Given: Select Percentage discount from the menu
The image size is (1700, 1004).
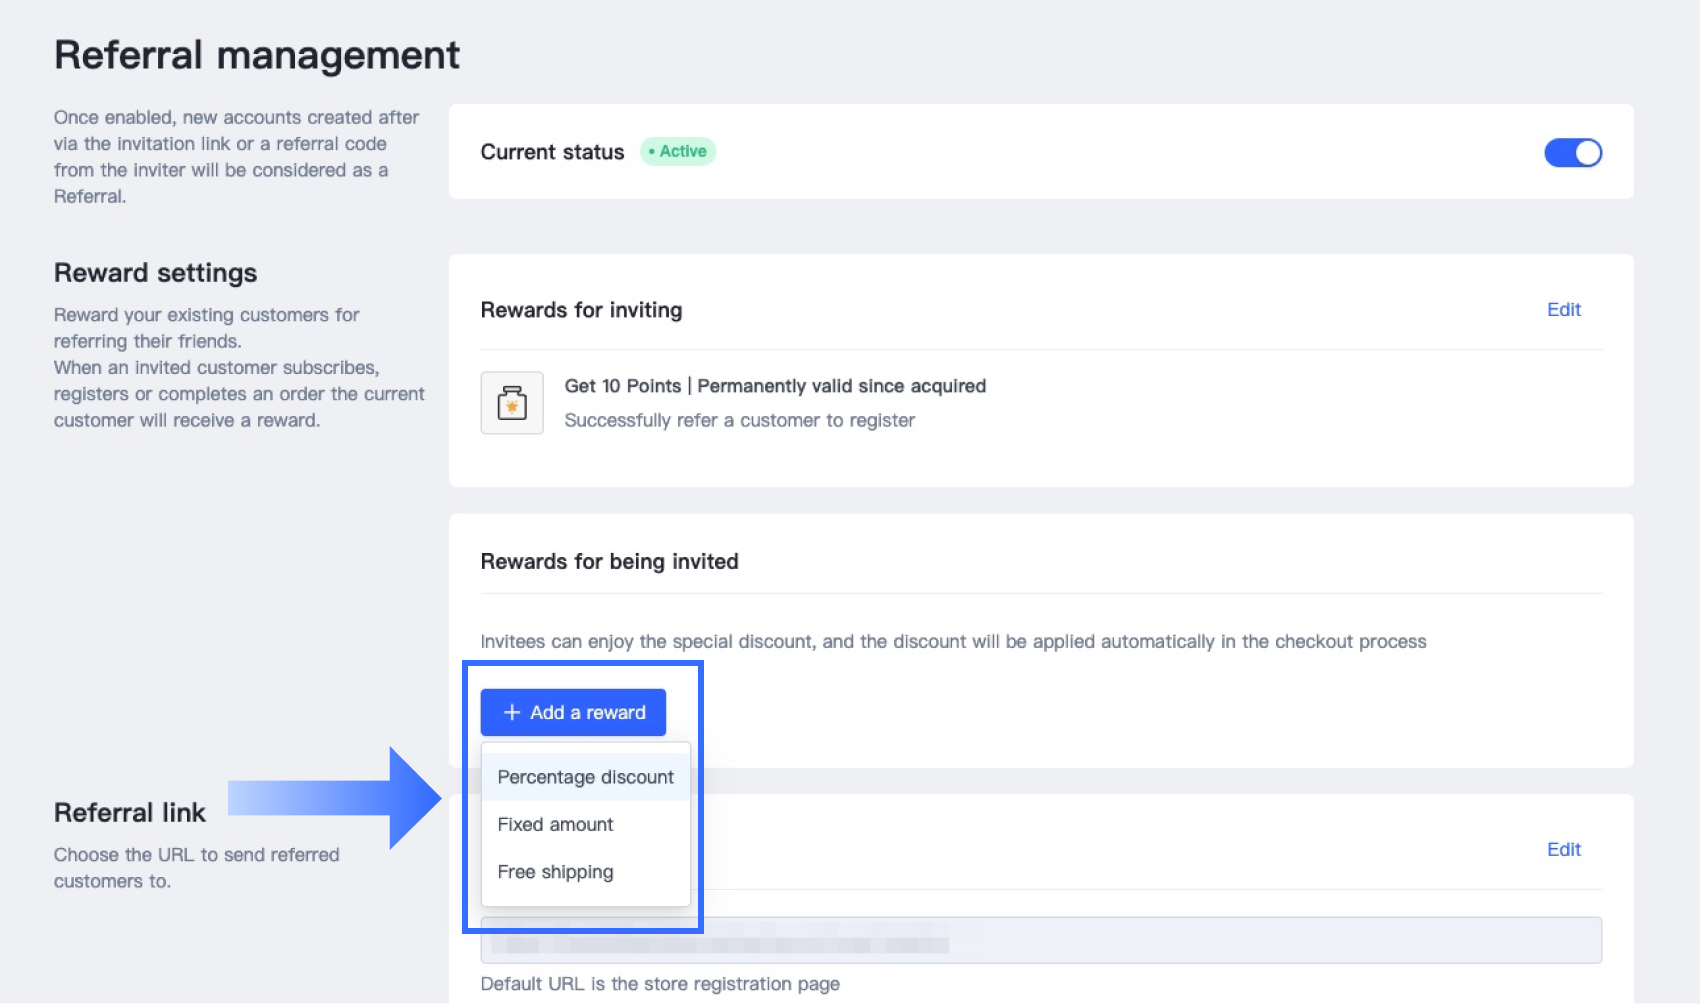Looking at the screenshot, I should 586,777.
